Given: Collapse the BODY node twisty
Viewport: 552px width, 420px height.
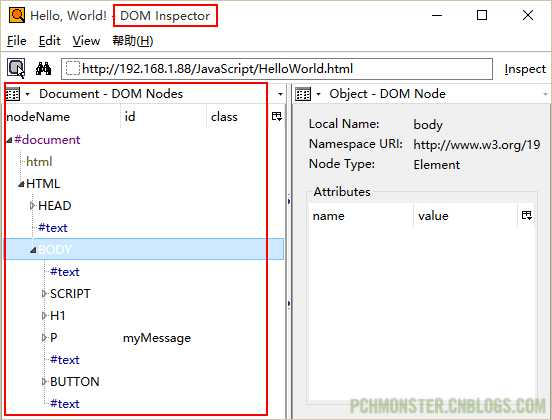Looking at the screenshot, I should [33, 250].
